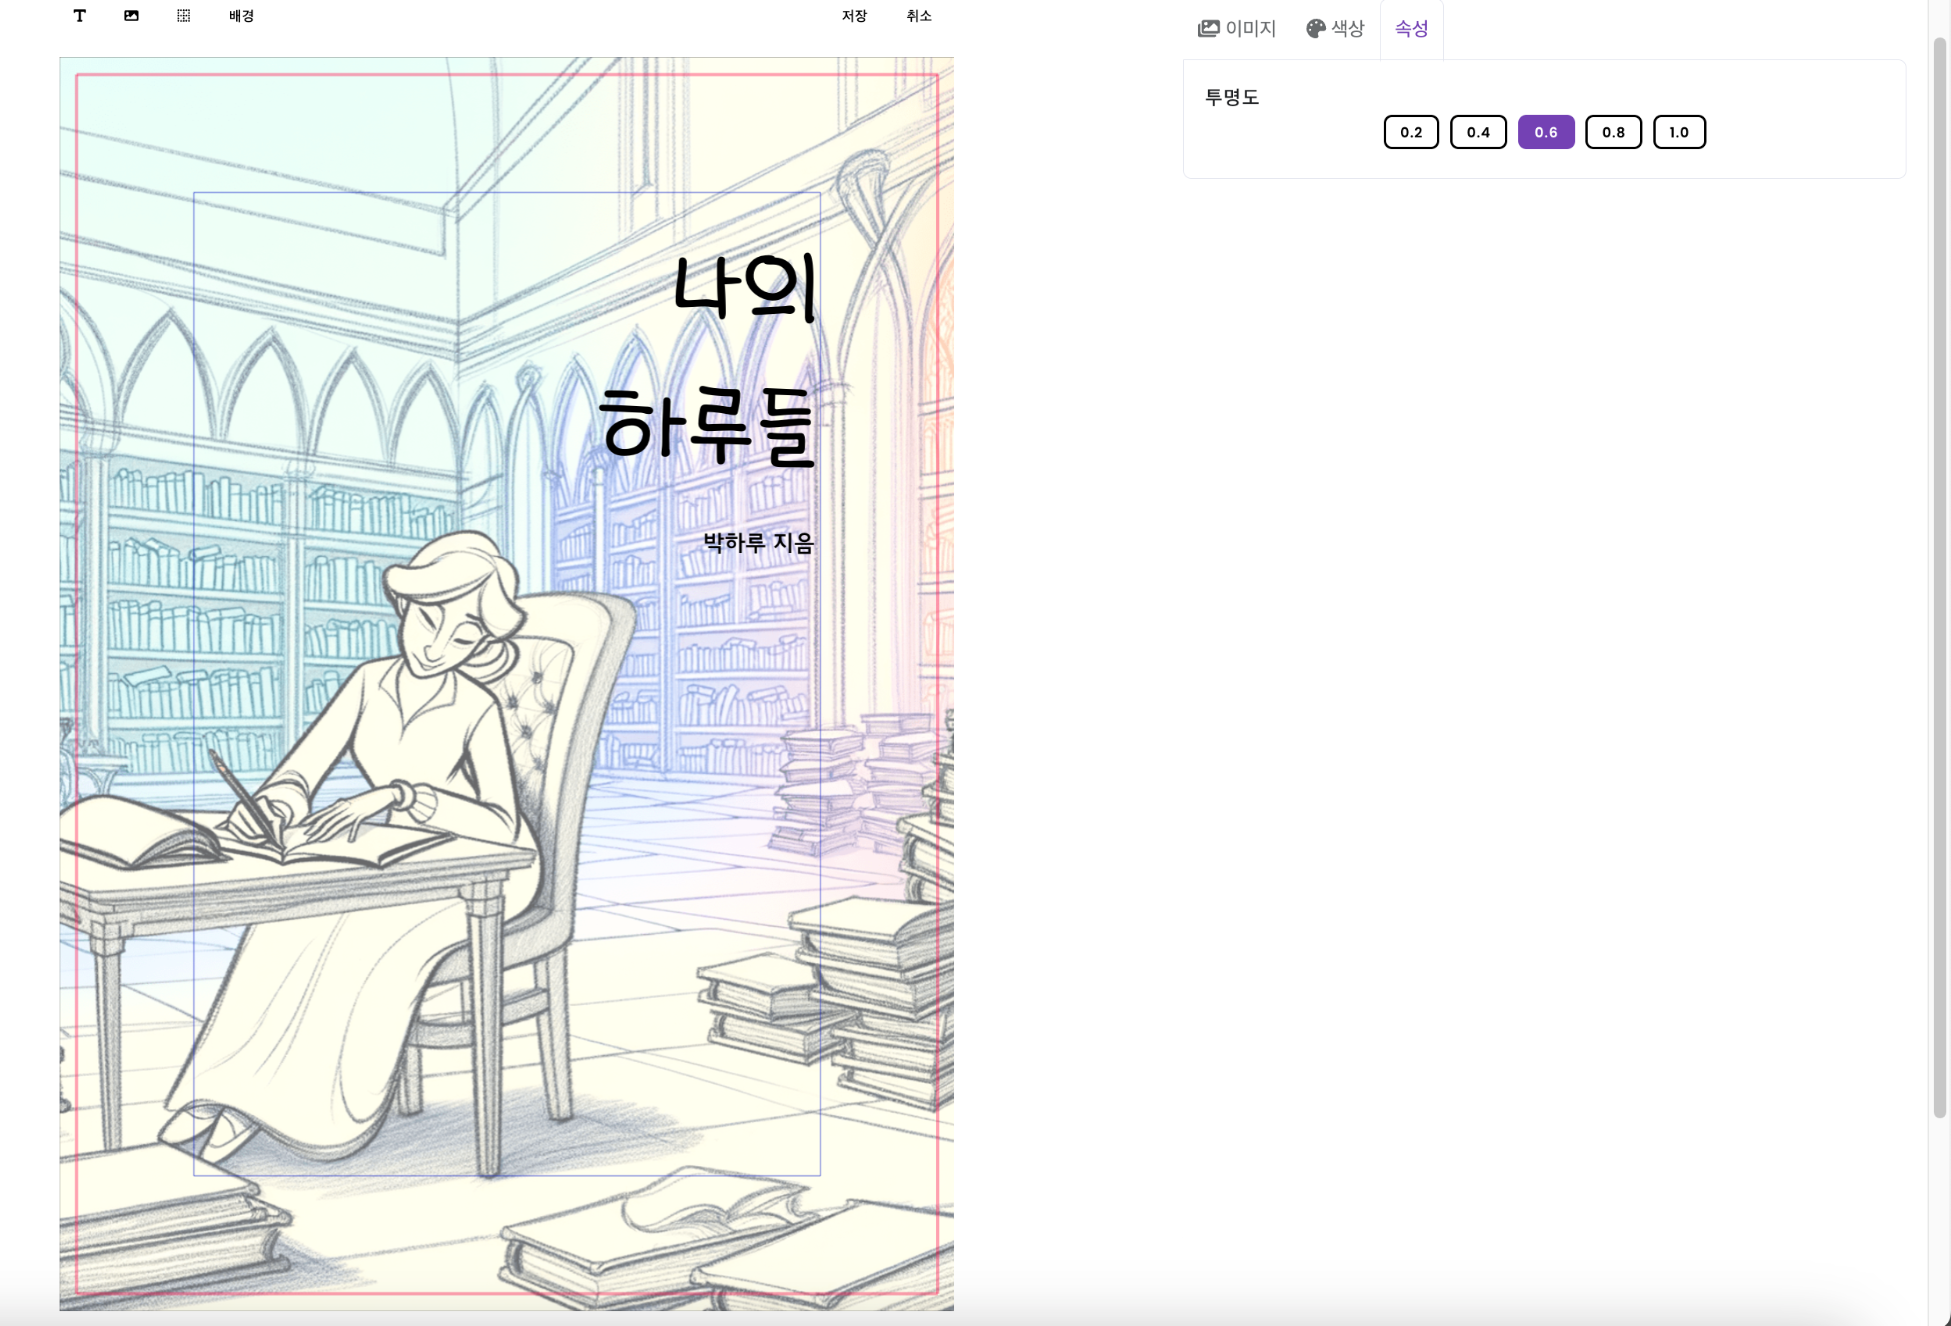Select the title text 나의
The width and height of the screenshot is (1951, 1326).
744,288
